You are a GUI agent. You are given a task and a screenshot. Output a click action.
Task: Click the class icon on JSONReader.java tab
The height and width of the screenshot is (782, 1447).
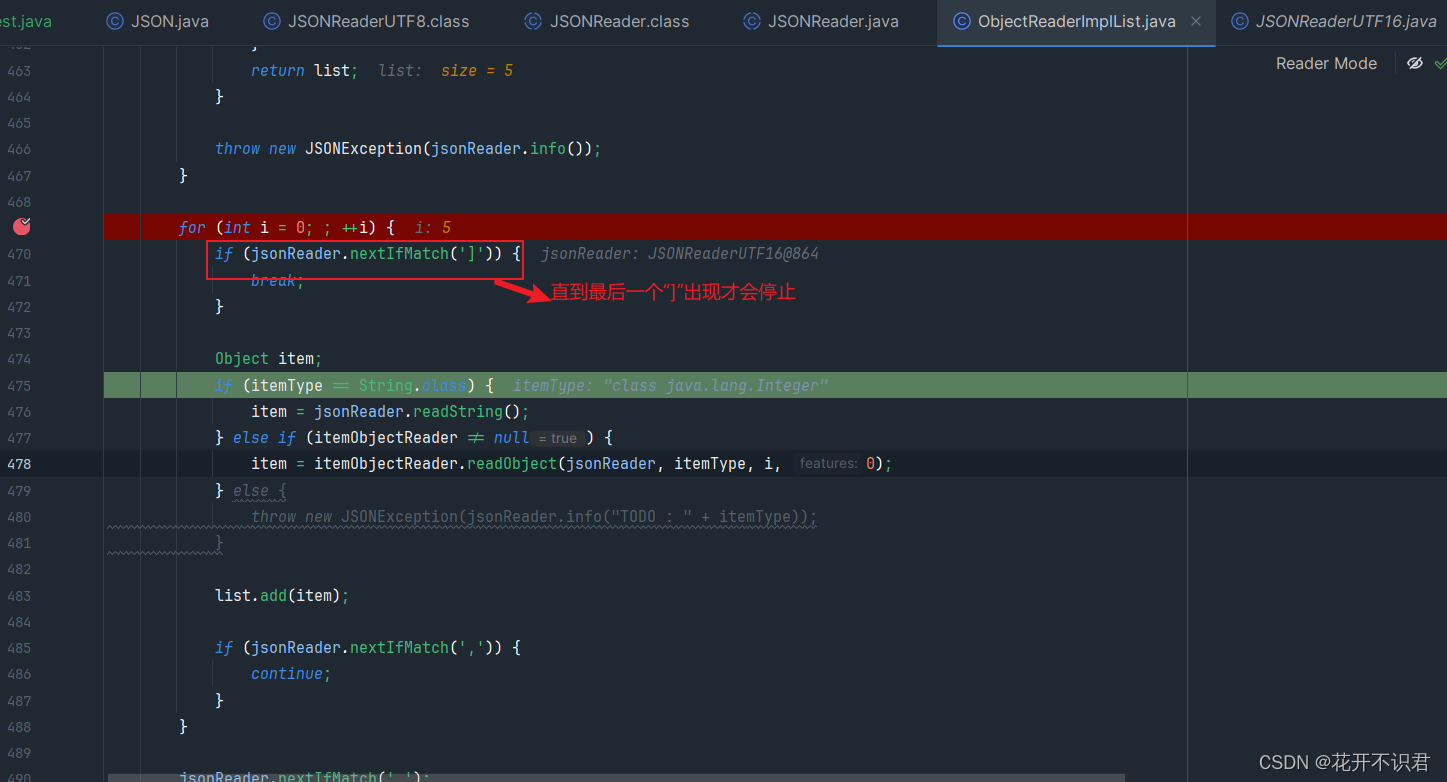pos(751,20)
